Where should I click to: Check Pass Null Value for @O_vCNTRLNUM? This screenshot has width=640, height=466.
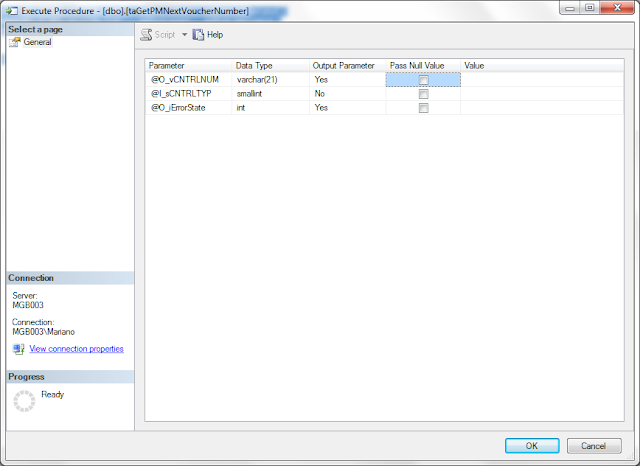click(x=423, y=80)
